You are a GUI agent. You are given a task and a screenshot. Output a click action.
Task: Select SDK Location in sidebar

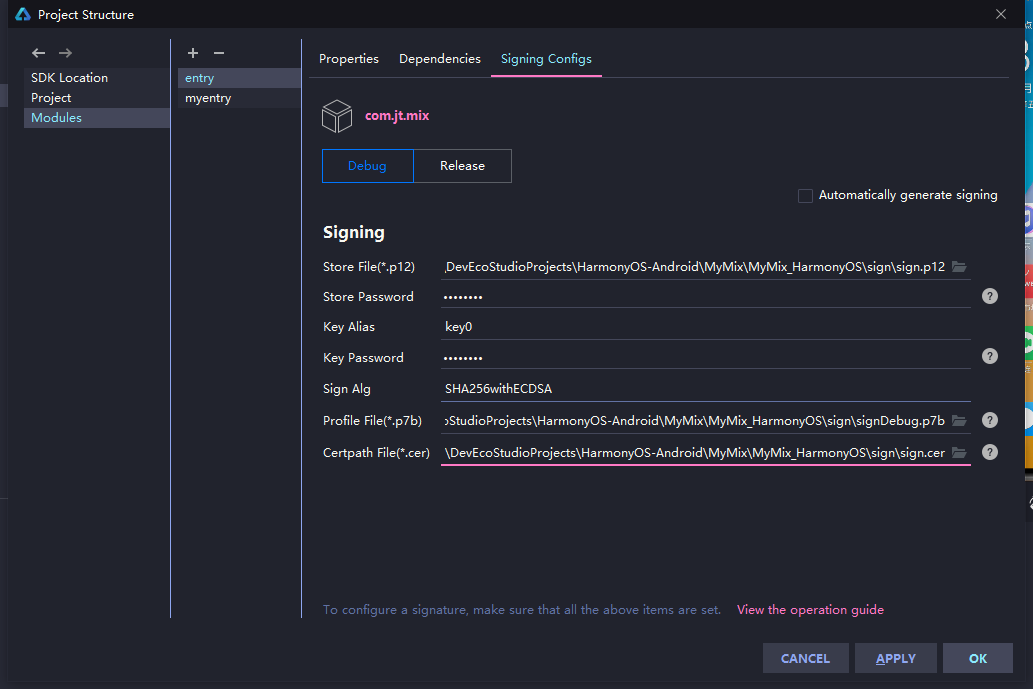click(x=97, y=78)
